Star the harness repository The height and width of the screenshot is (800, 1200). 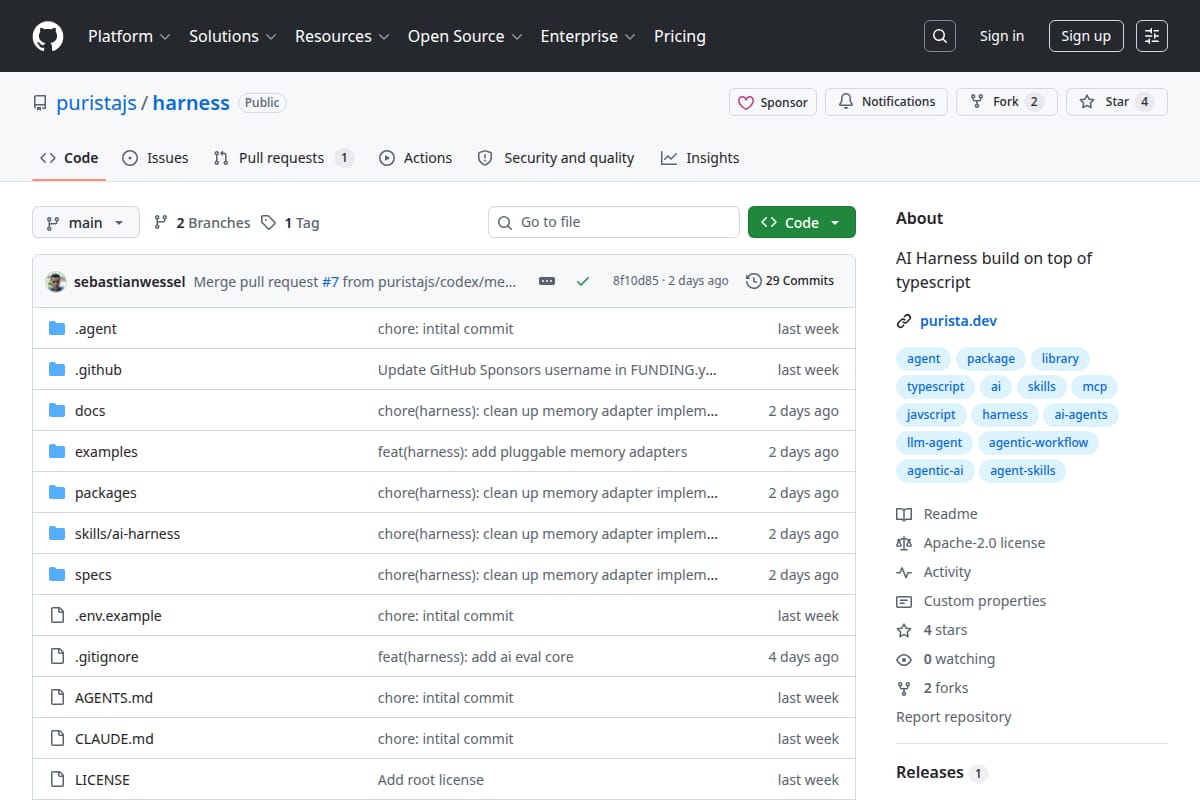[1117, 102]
